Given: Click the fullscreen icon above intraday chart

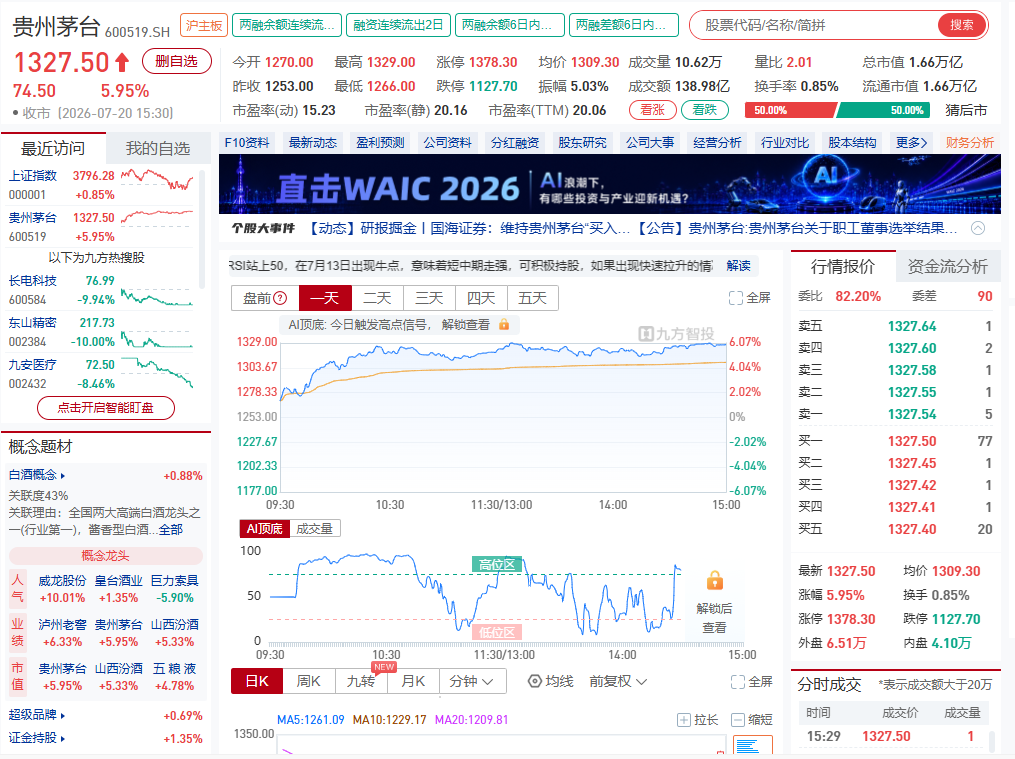Looking at the screenshot, I should click(735, 298).
